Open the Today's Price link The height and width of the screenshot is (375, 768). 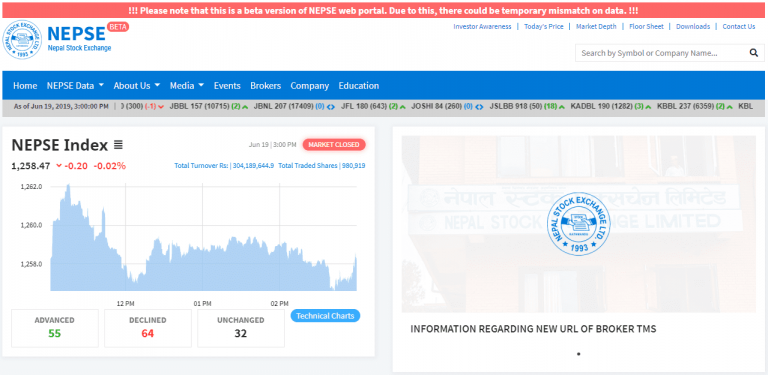click(x=544, y=26)
